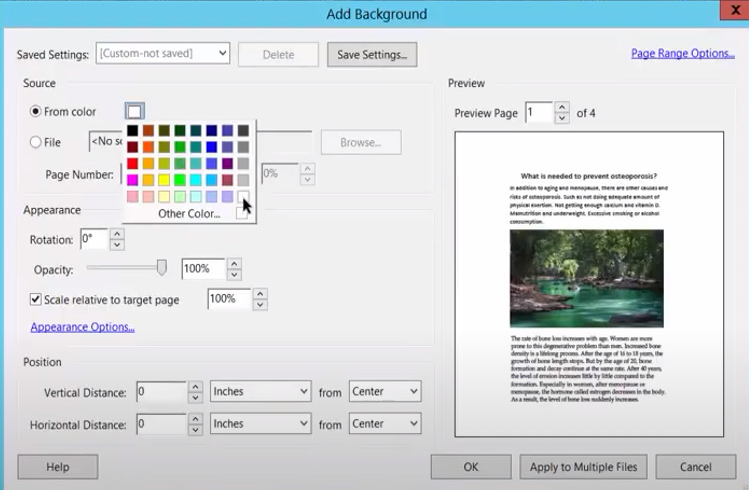Viewport: 749px width, 490px height.
Task: Increase the Rotation value
Action: pos(117,234)
